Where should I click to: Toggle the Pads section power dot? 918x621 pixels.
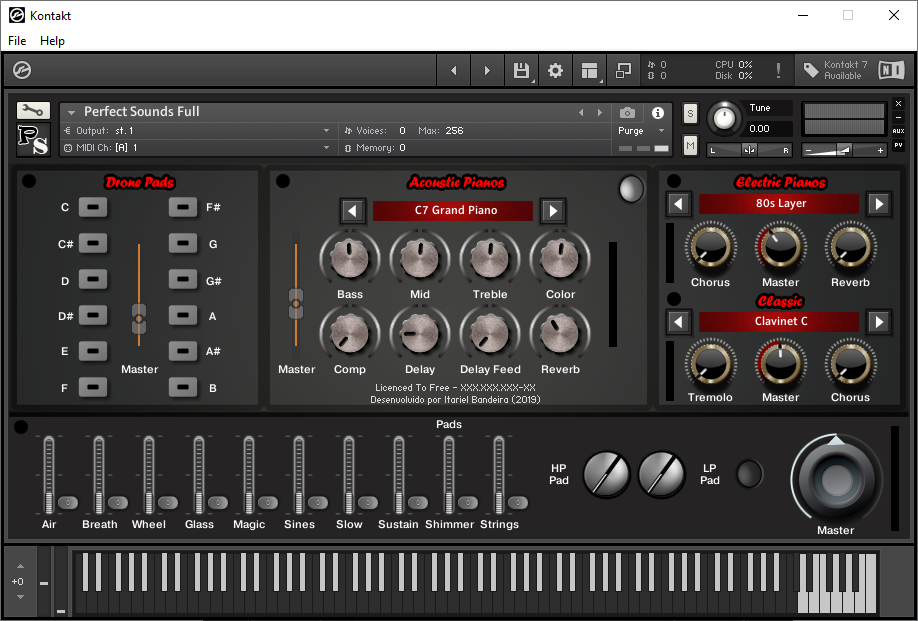tap(20, 427)
